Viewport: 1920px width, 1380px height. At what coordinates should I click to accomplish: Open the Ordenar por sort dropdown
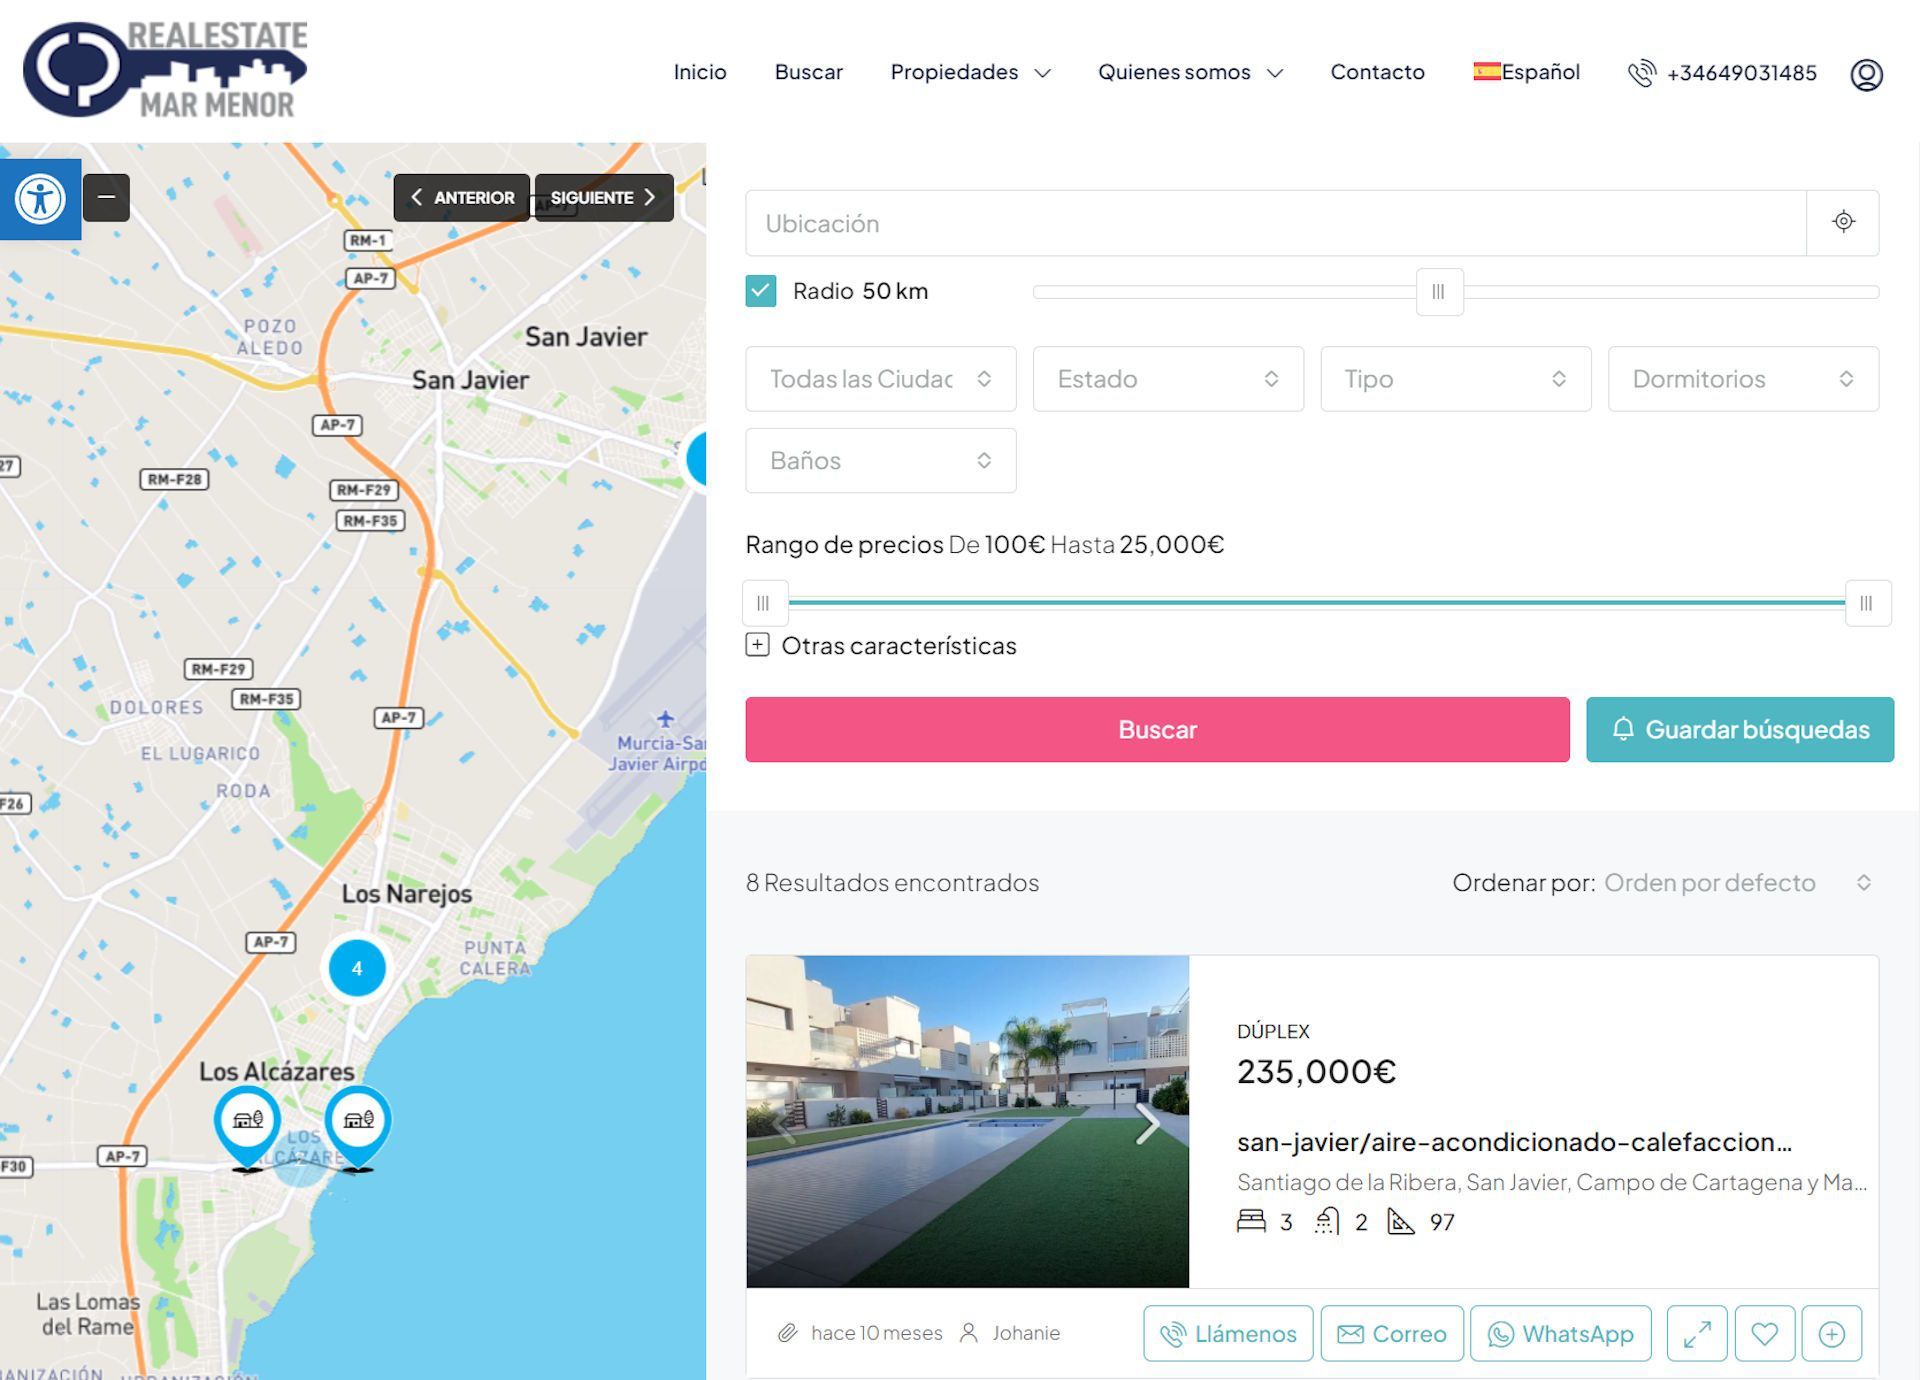(1738, 883)
